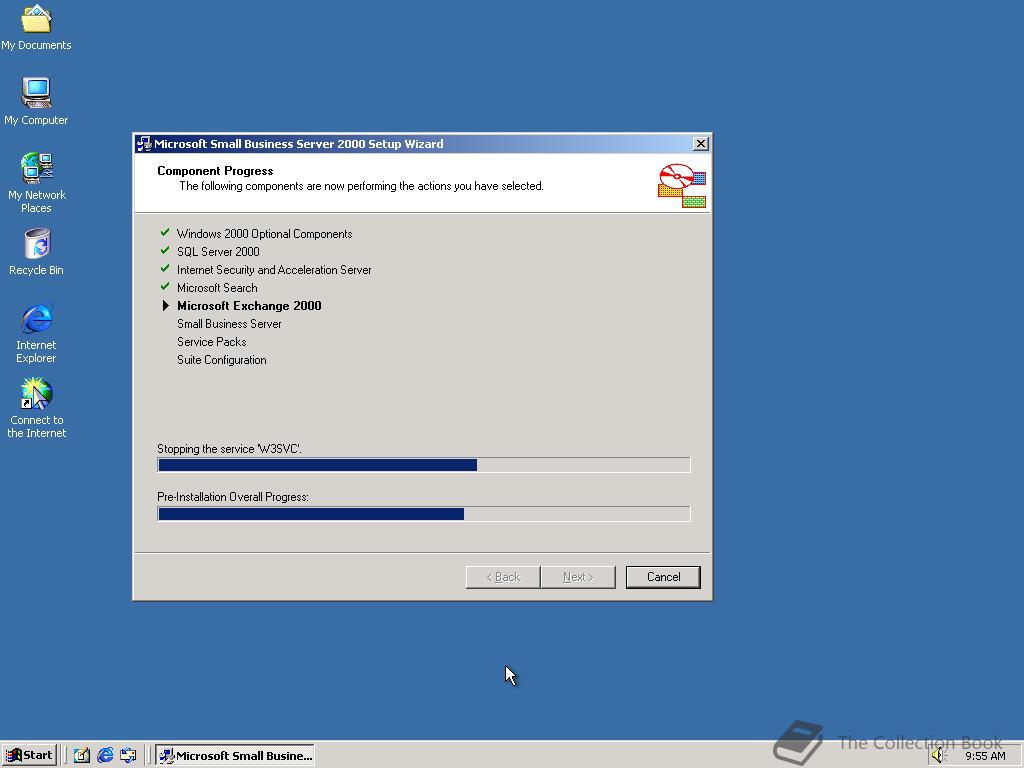This screenshot has width=1024, height=768.
Task: Click the 'Stopping the service W3SVC' progress bar
Action: point(424,465)
